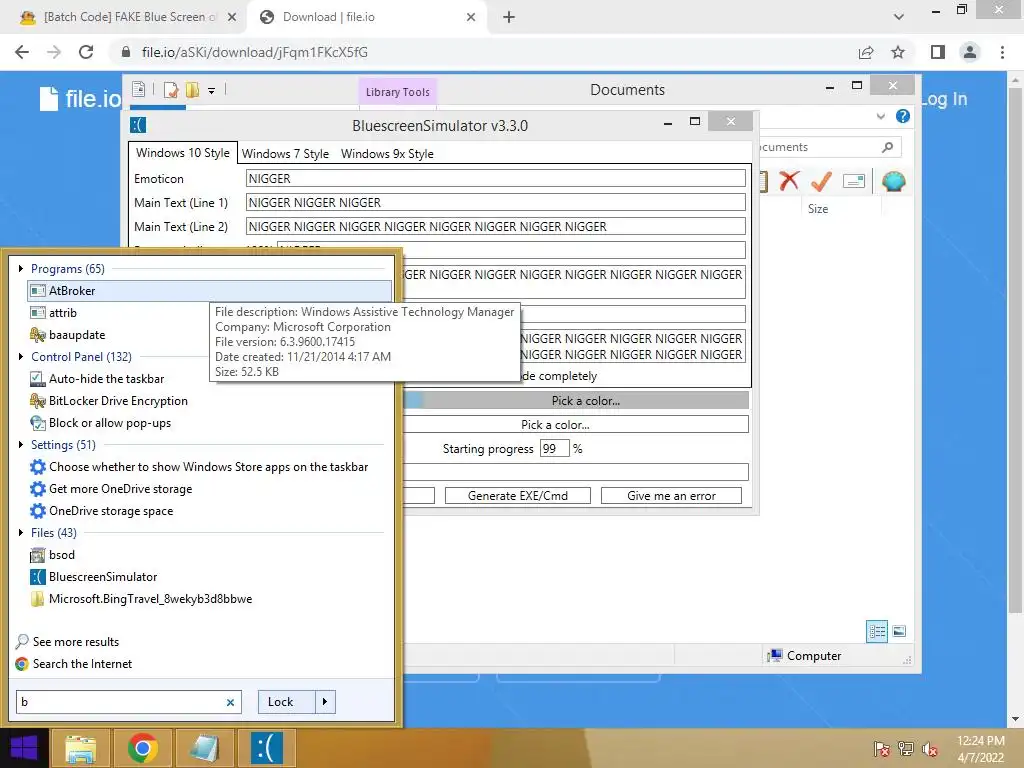Open the Chrome profile avatar
The height and width of the screenshot is (768, 1024).
(x=970, y=52)
